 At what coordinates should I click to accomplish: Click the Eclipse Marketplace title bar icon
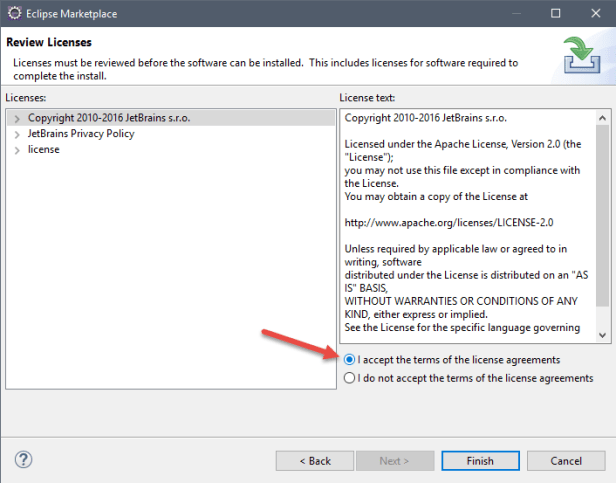click(x=14, y=13)
